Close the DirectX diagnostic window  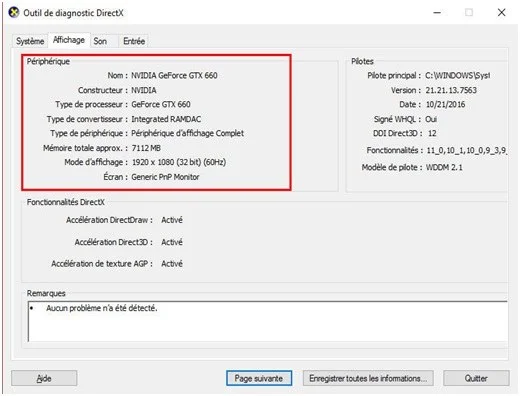tap(501, 13)
